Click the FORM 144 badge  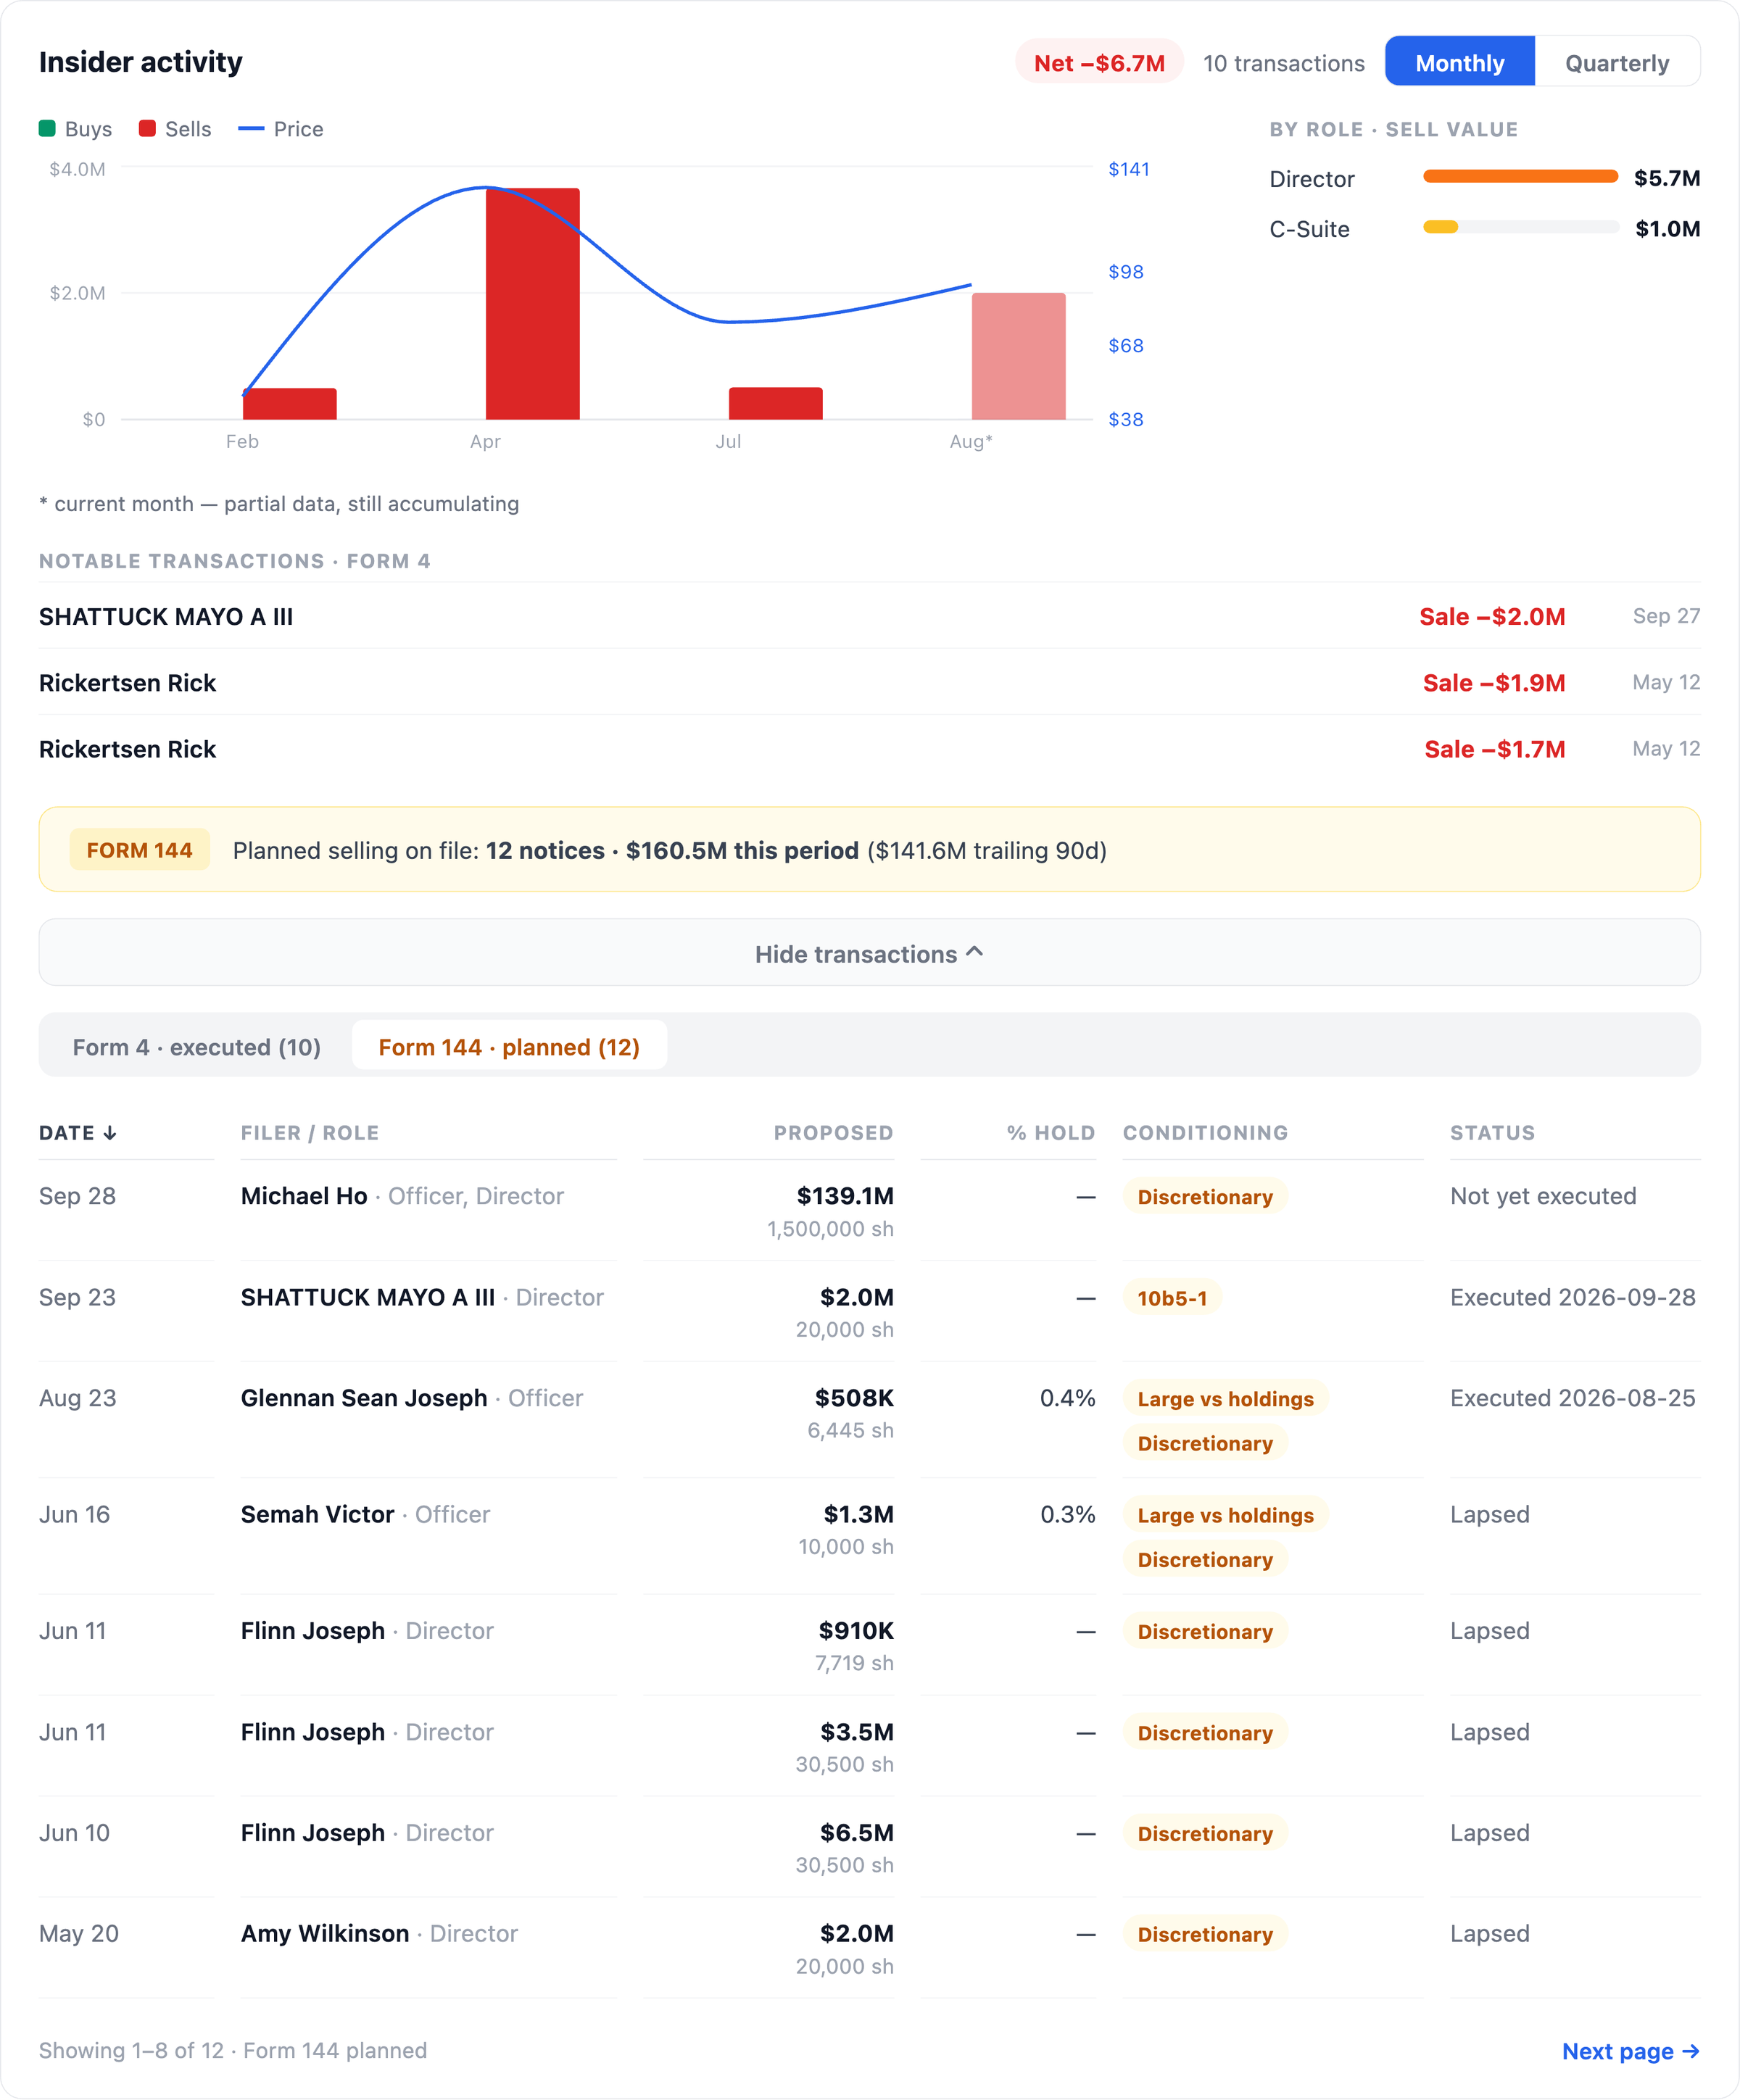click(x=139, y=849)
